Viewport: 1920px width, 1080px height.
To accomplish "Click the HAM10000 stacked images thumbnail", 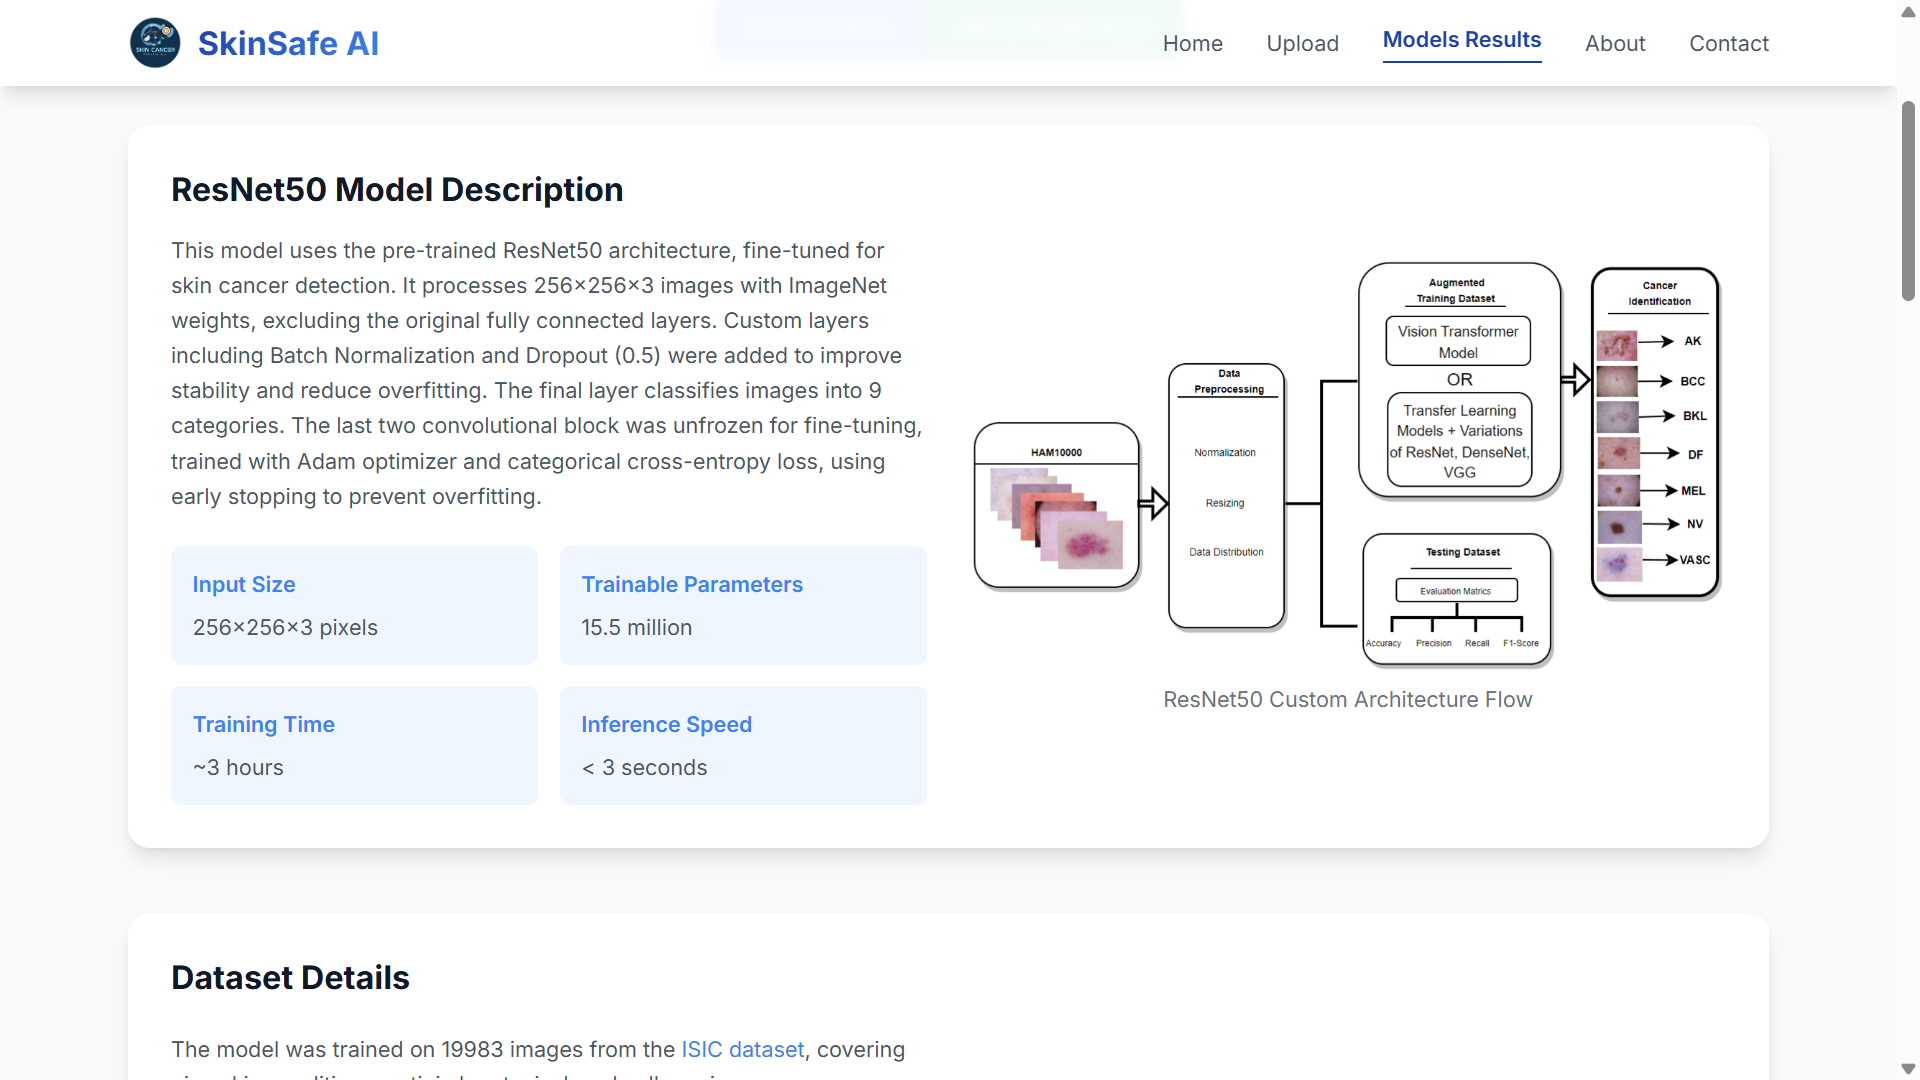I will (1056, 517).
